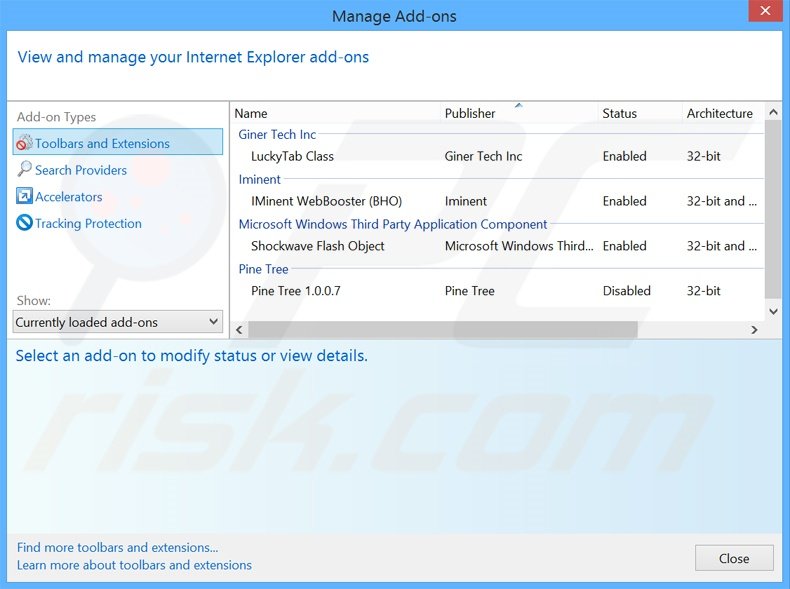Sort the list by Name column
Image resolution: width=790 pixels, height=589 pixels.
[x=337, y=113]
